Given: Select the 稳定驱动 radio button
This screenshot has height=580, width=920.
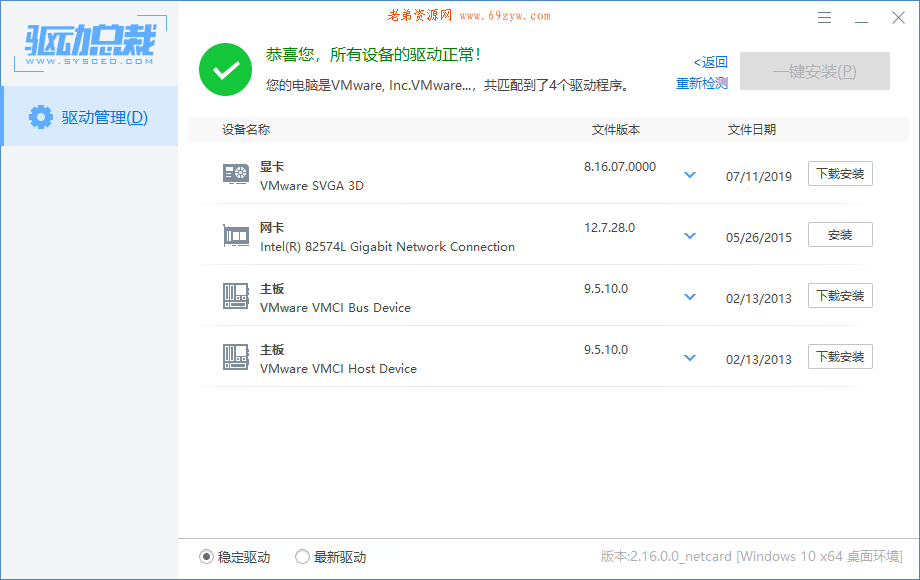Looking at the screenshot, I should pos(206,557).
